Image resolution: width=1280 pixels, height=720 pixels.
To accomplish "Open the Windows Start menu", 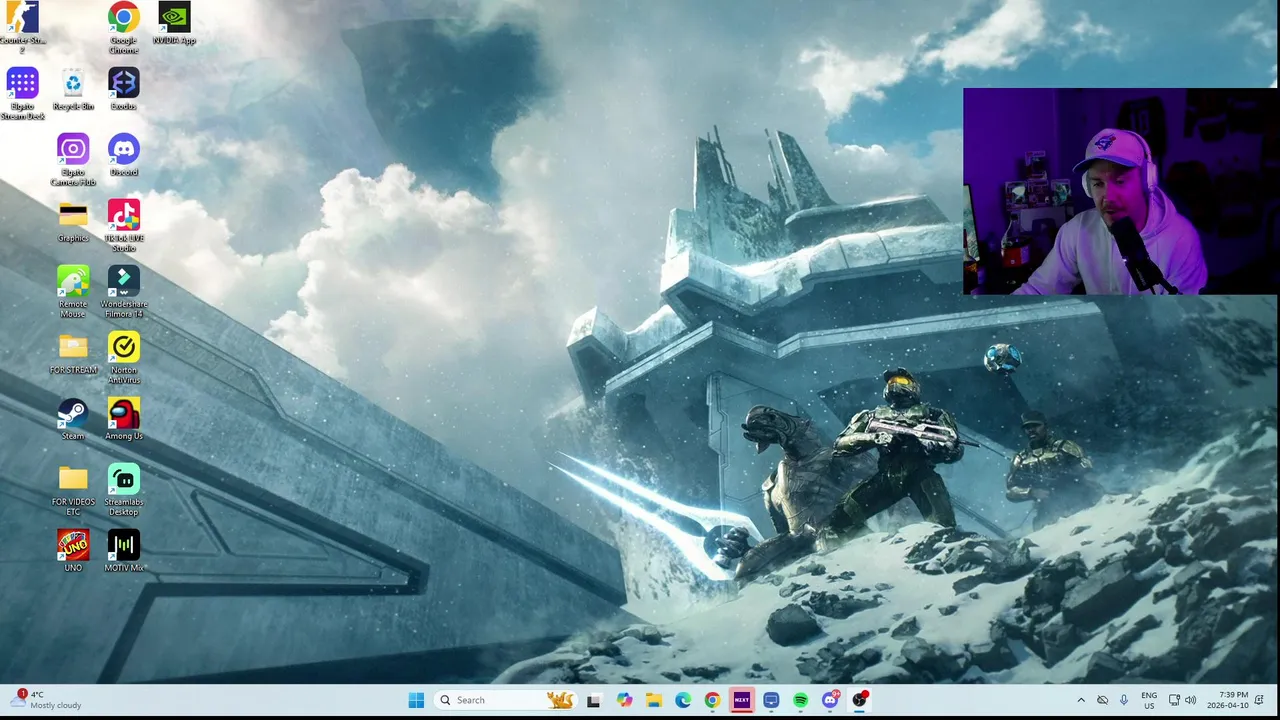I will (x=416, y=700).
